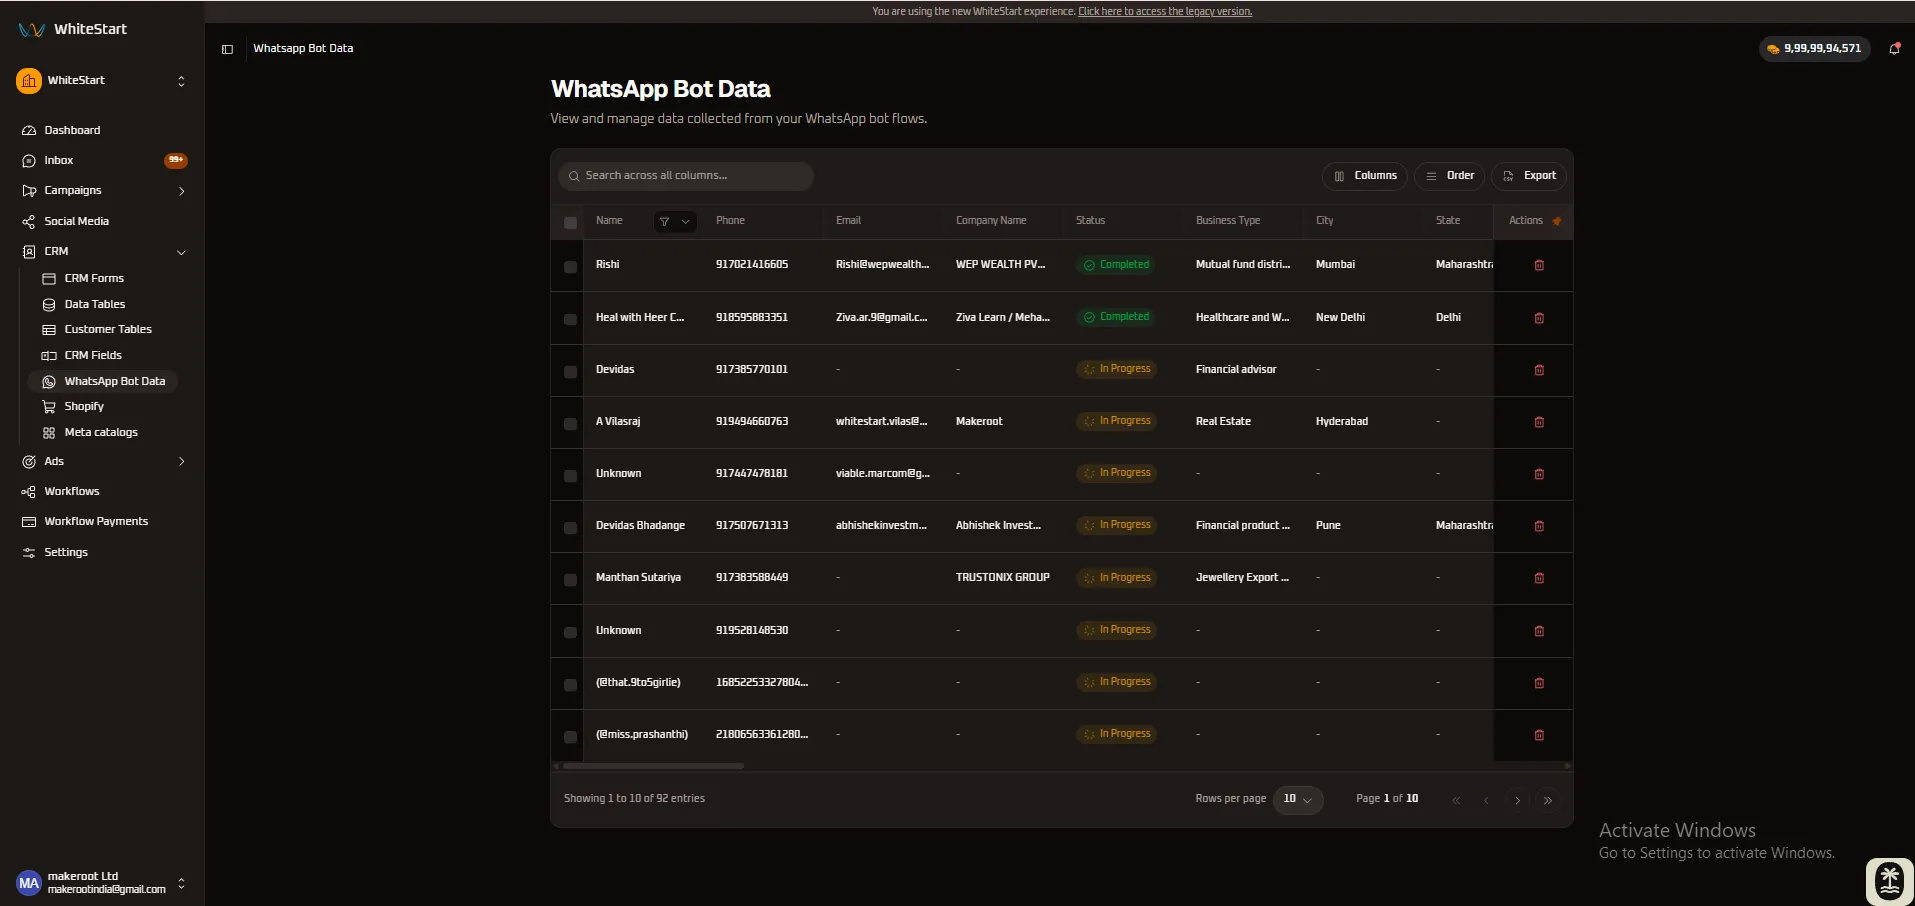1915x906 pixels.
Task: Check the Heal with Heer row checkbox
Action: (570, 319)
